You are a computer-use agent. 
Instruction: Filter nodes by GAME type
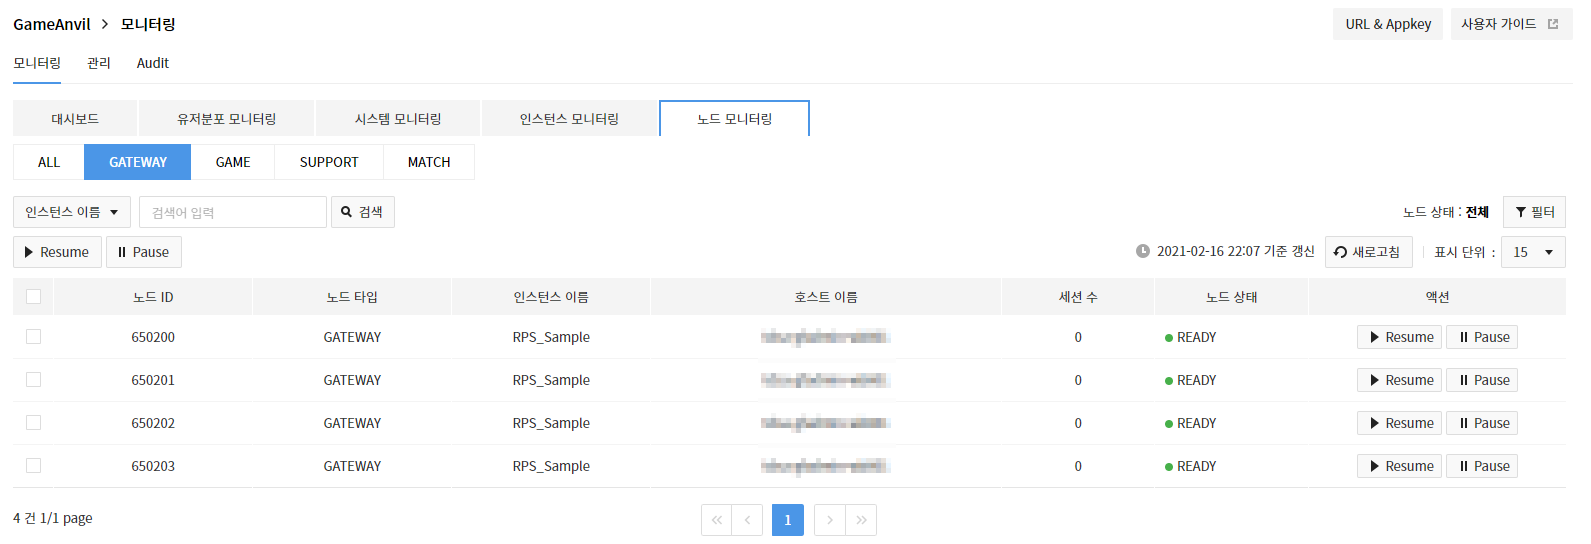233,162
